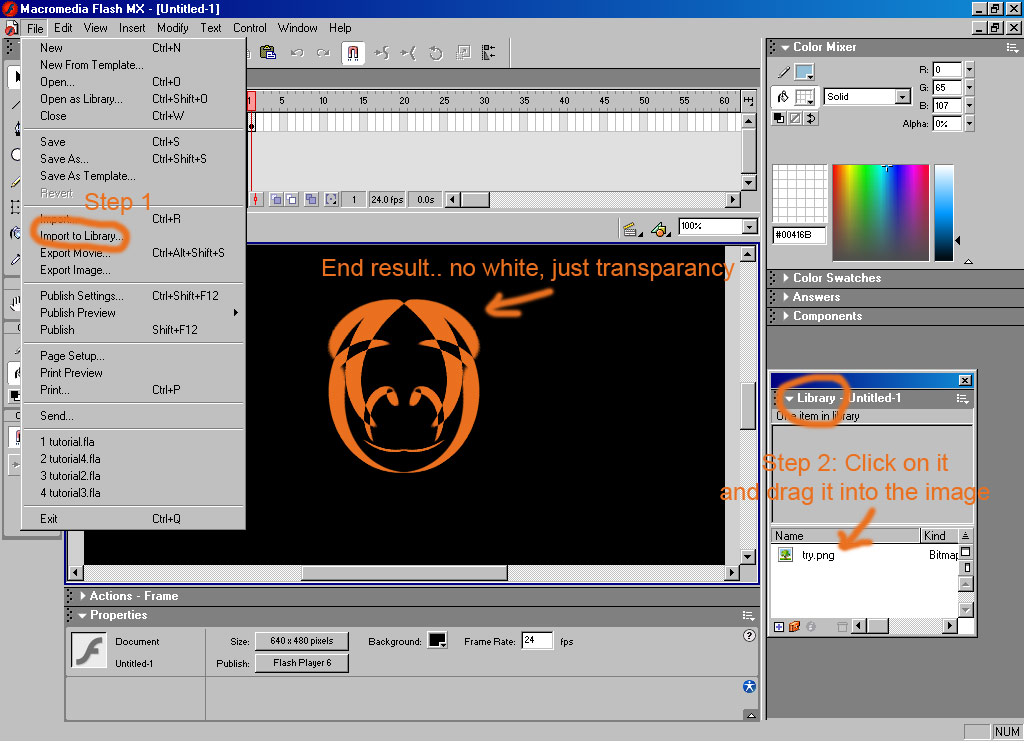
Task: Open the Edit Symbols icon above stage
Action: [x=659, y=229]
